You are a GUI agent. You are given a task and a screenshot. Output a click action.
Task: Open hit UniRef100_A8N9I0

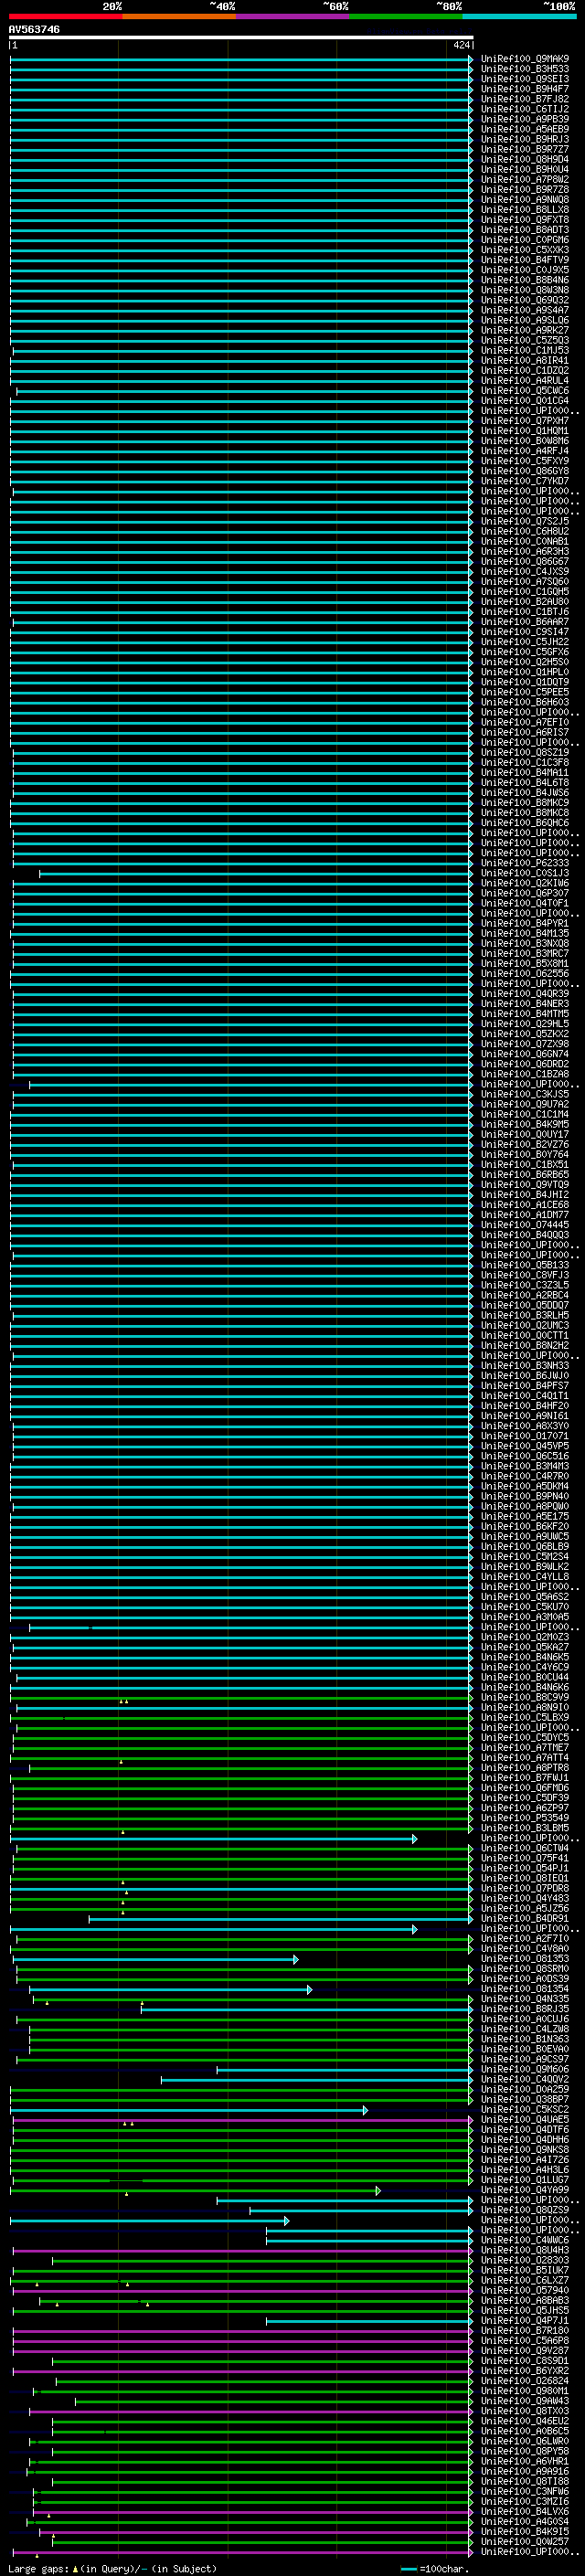(524, 1707)
